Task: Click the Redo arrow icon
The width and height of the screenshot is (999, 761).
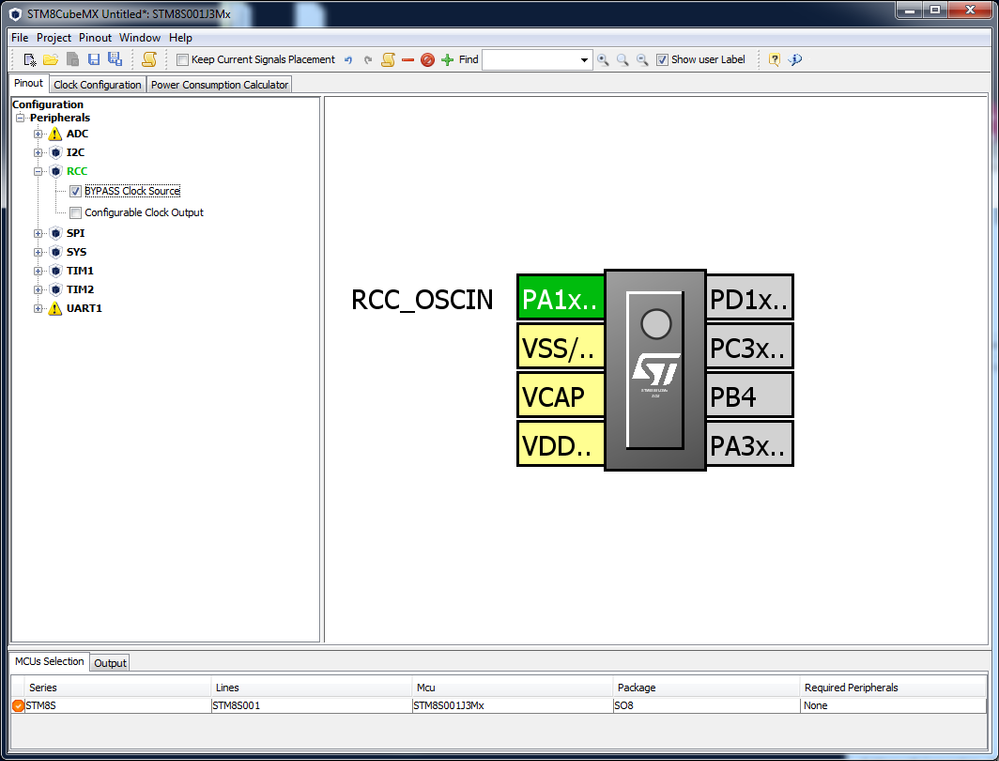Action: click(x=368, y=60)
